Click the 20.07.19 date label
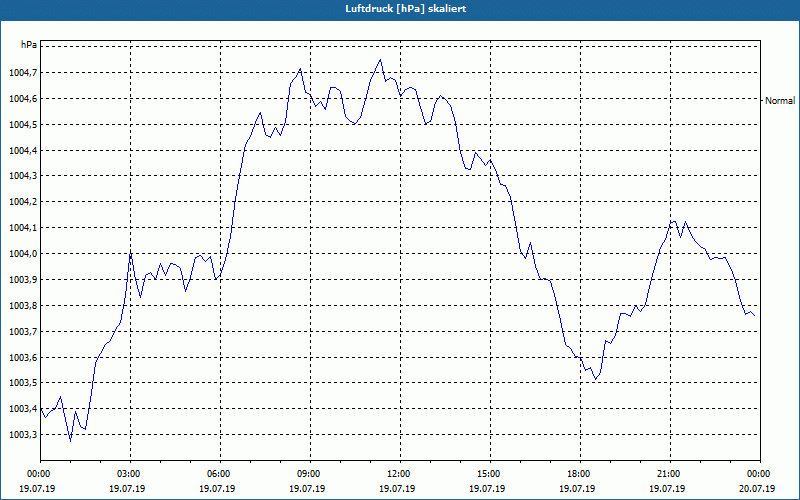 (x=757, y=488)
